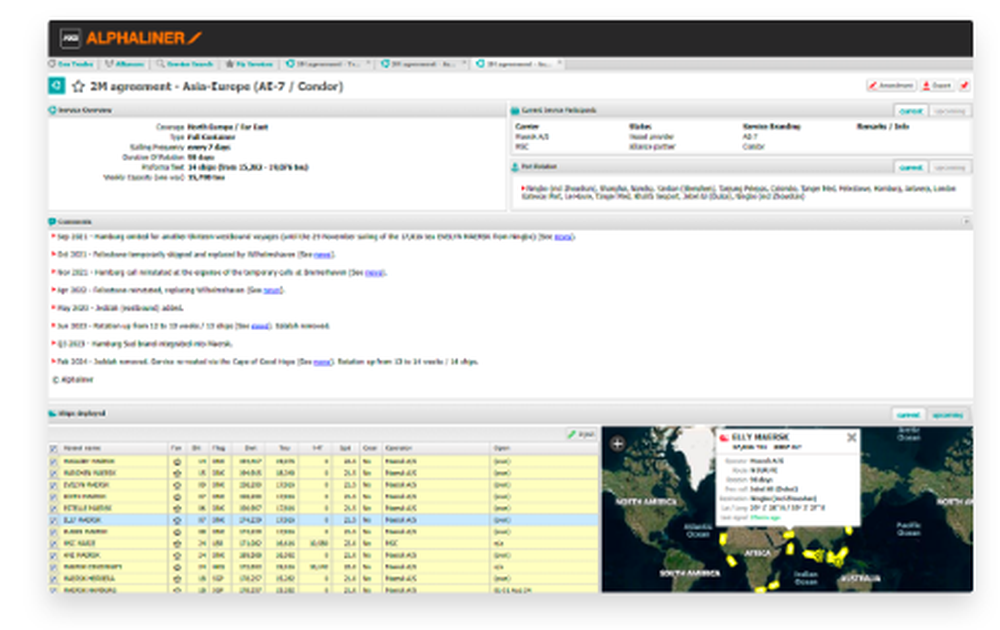Click the red ship icon in popup header

point(724,438)
